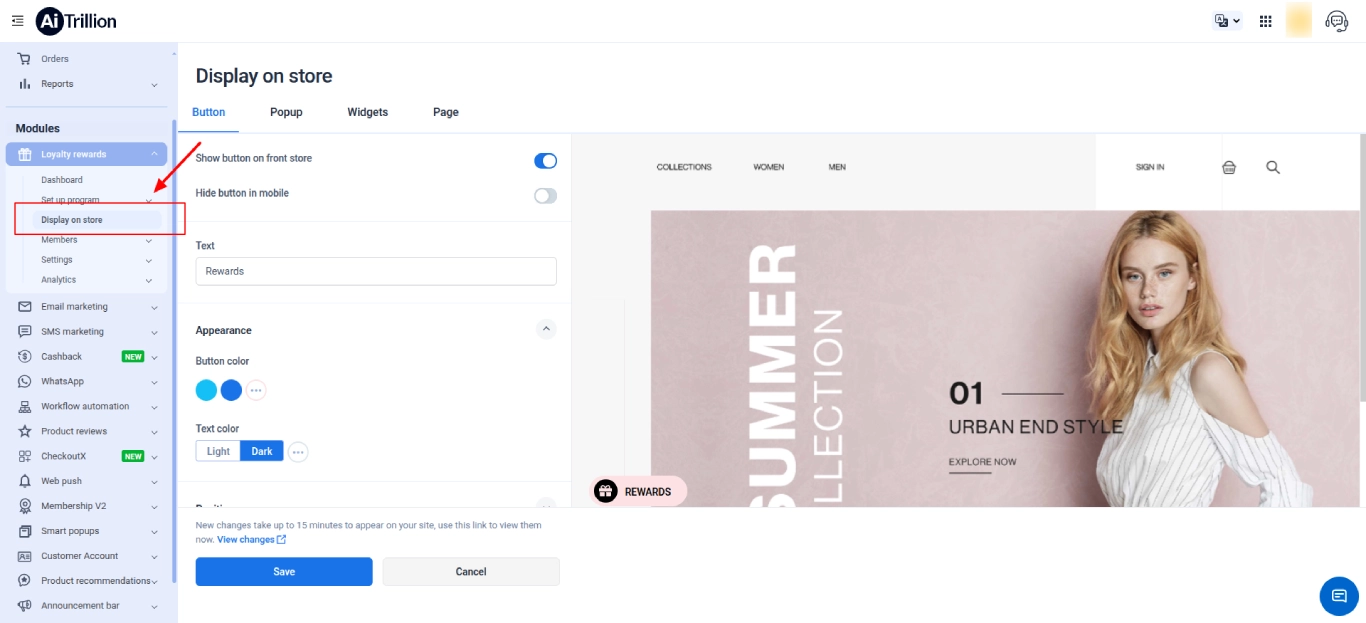This screenshot has width=1366, height=623.
Task: Toggle Show button on front store
Action: [545, 161]
